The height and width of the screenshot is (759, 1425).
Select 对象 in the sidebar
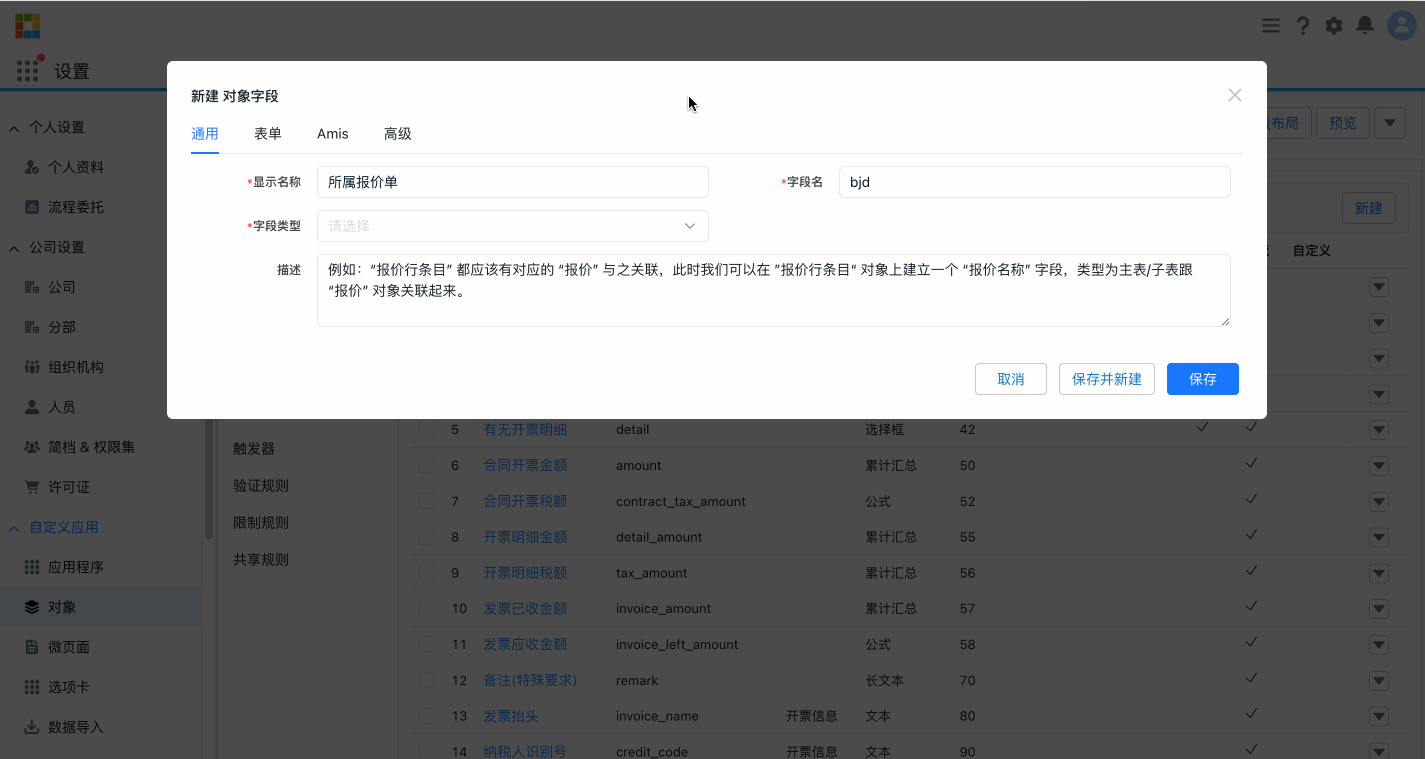click(60, 605)
